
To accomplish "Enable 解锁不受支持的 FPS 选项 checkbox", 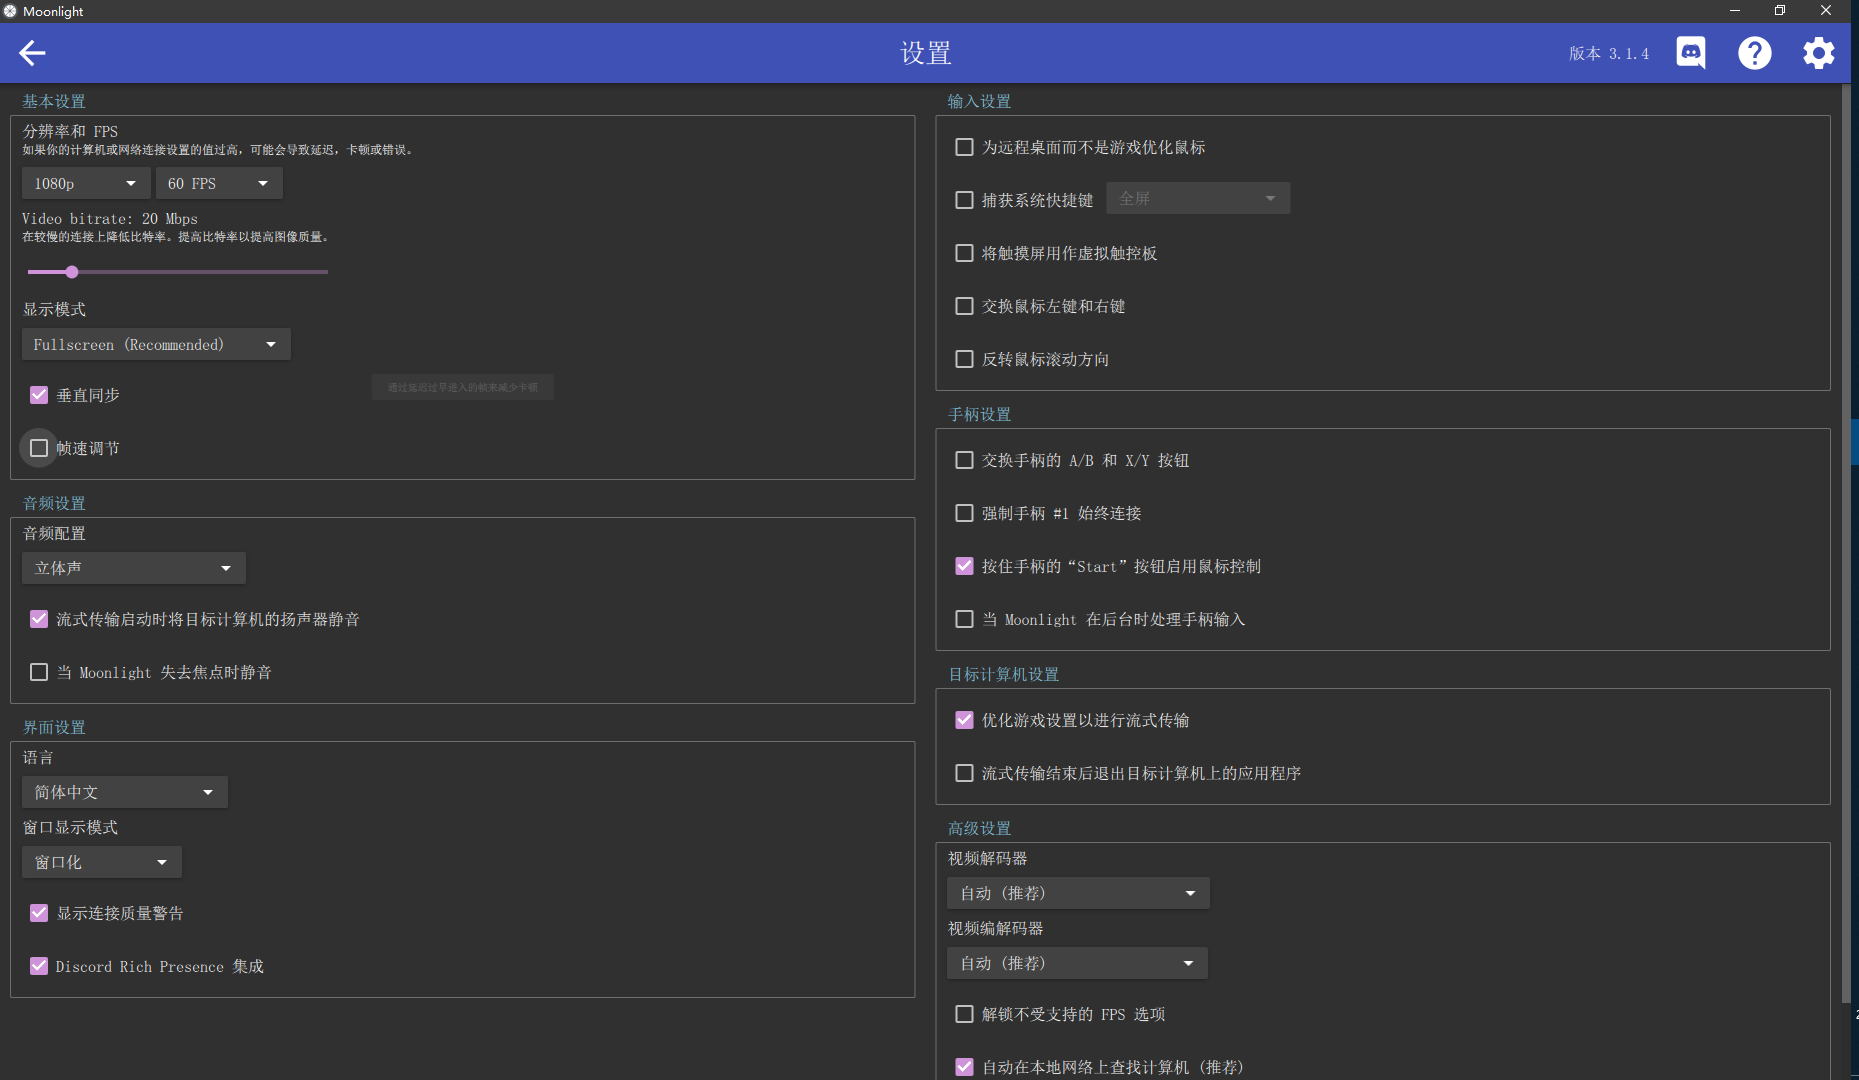I will [965, 1014].
